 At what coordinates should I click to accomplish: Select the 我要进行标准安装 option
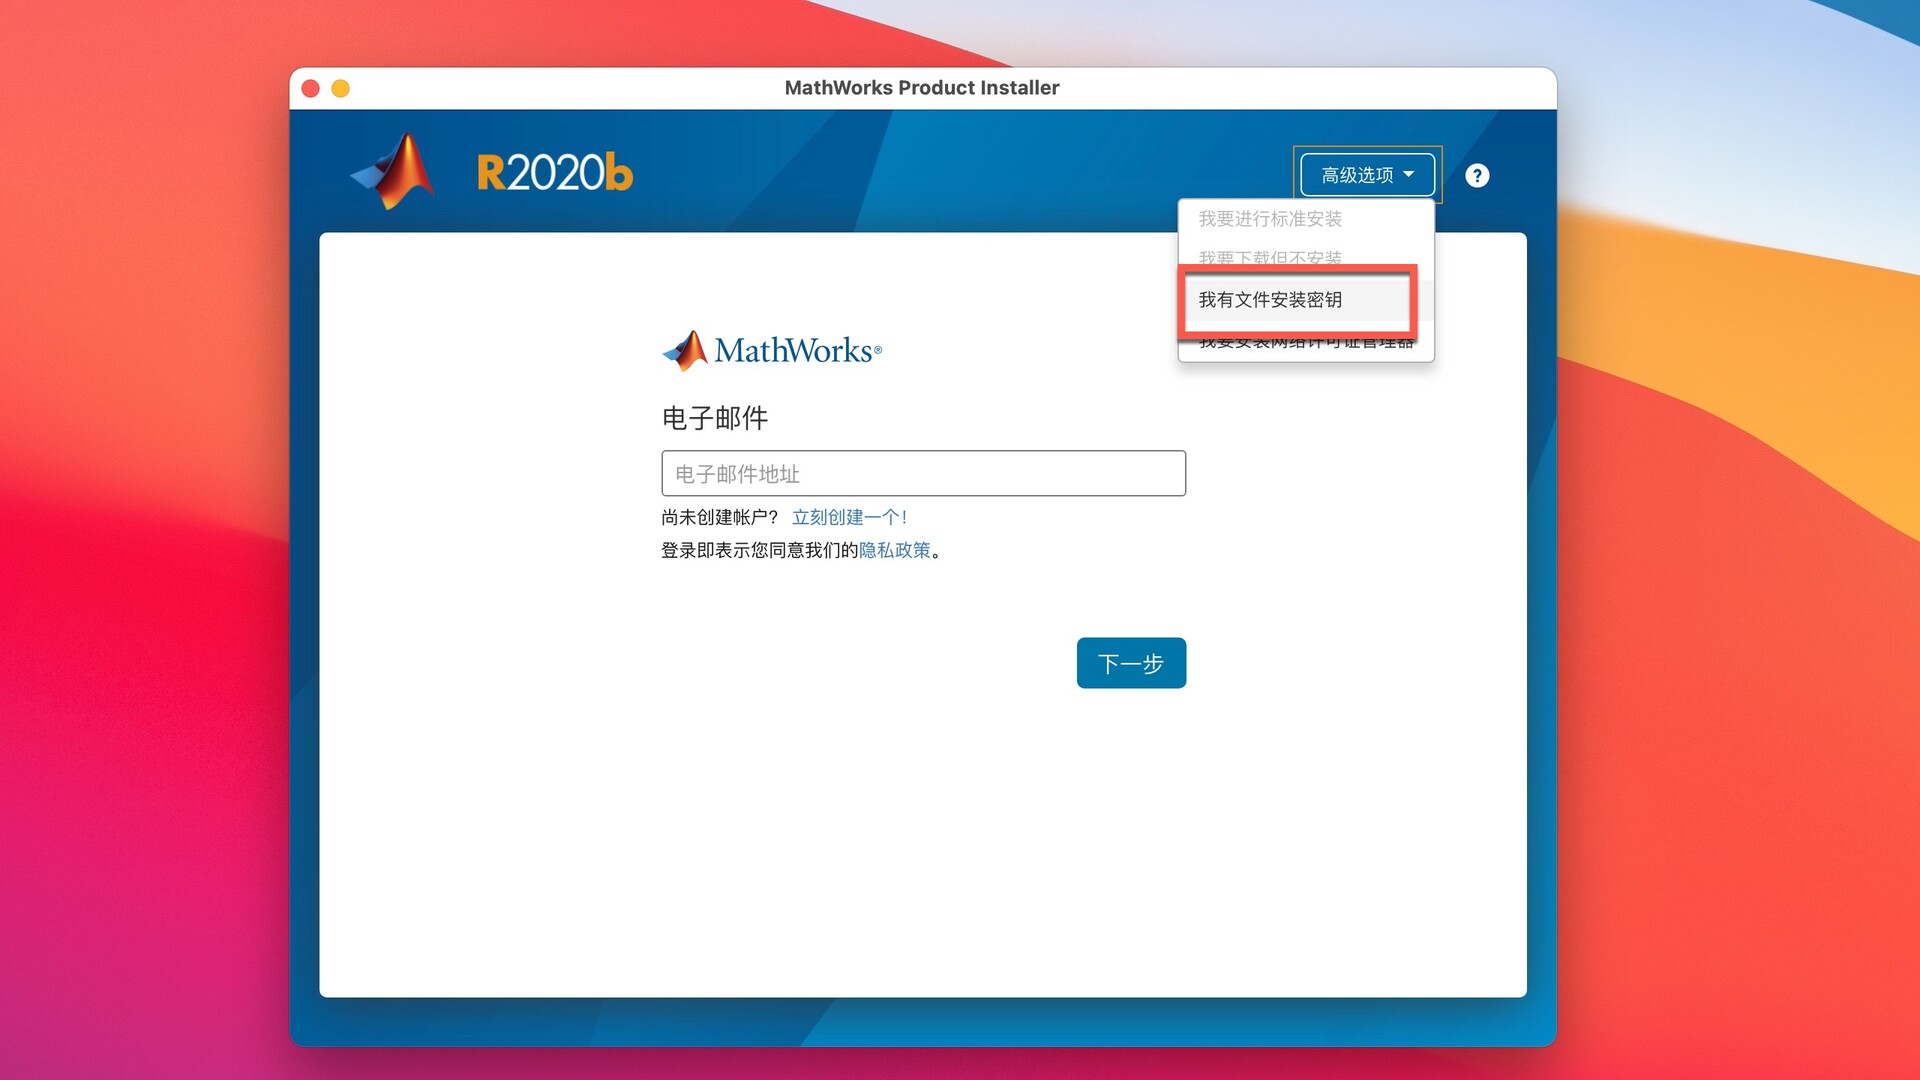1270,218
